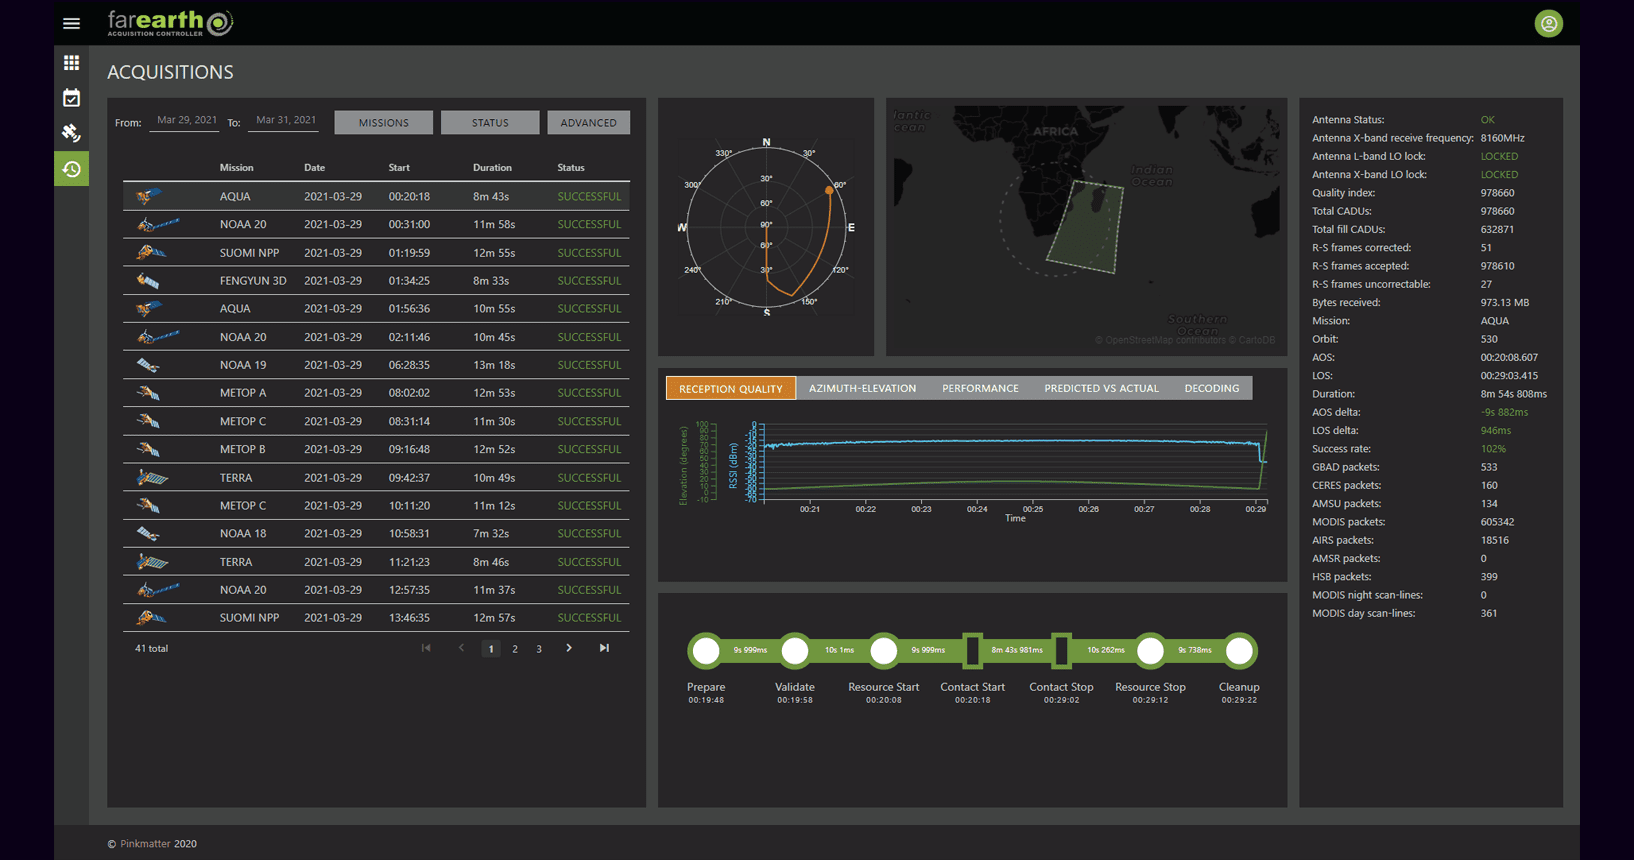Open the MISSIONS filter dropdown
Viewport: 1634px width, 860px height.
(x=383, y=122)
